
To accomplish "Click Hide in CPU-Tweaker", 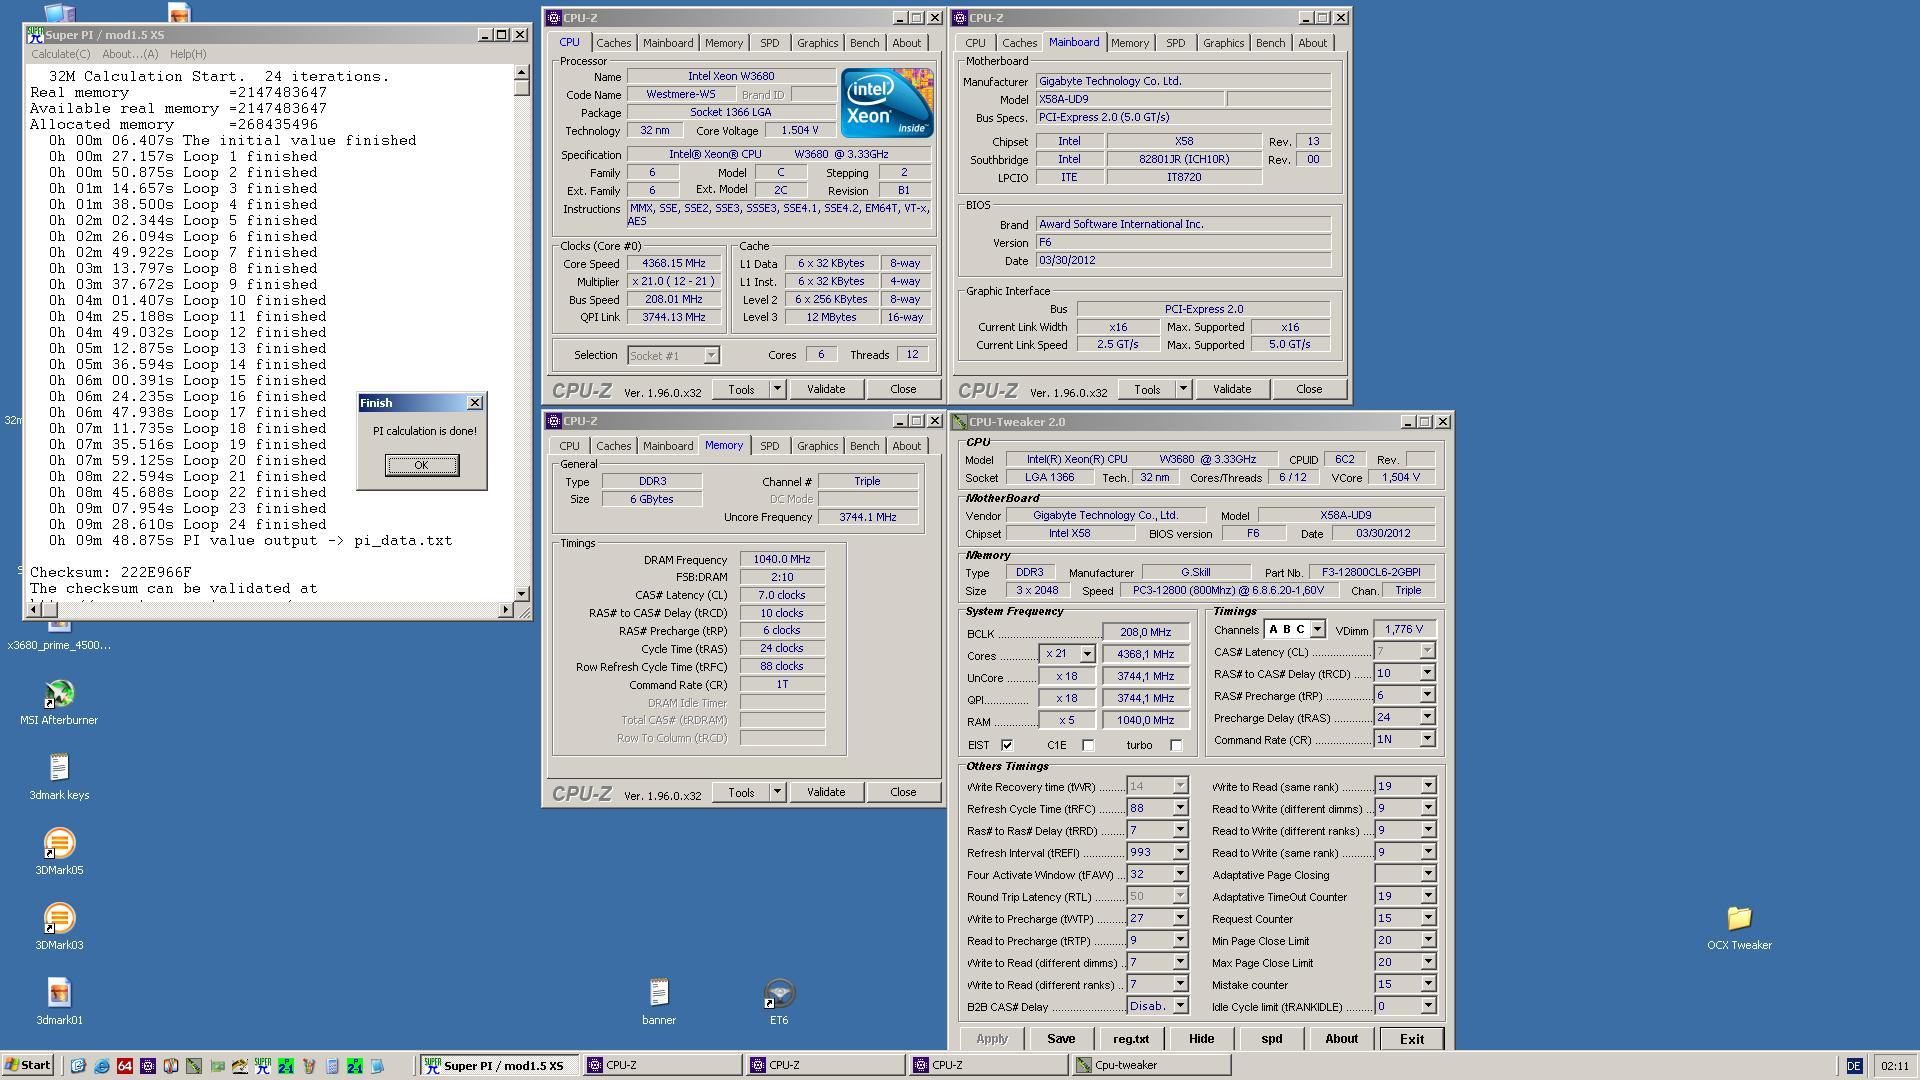I will 1201,1039.
